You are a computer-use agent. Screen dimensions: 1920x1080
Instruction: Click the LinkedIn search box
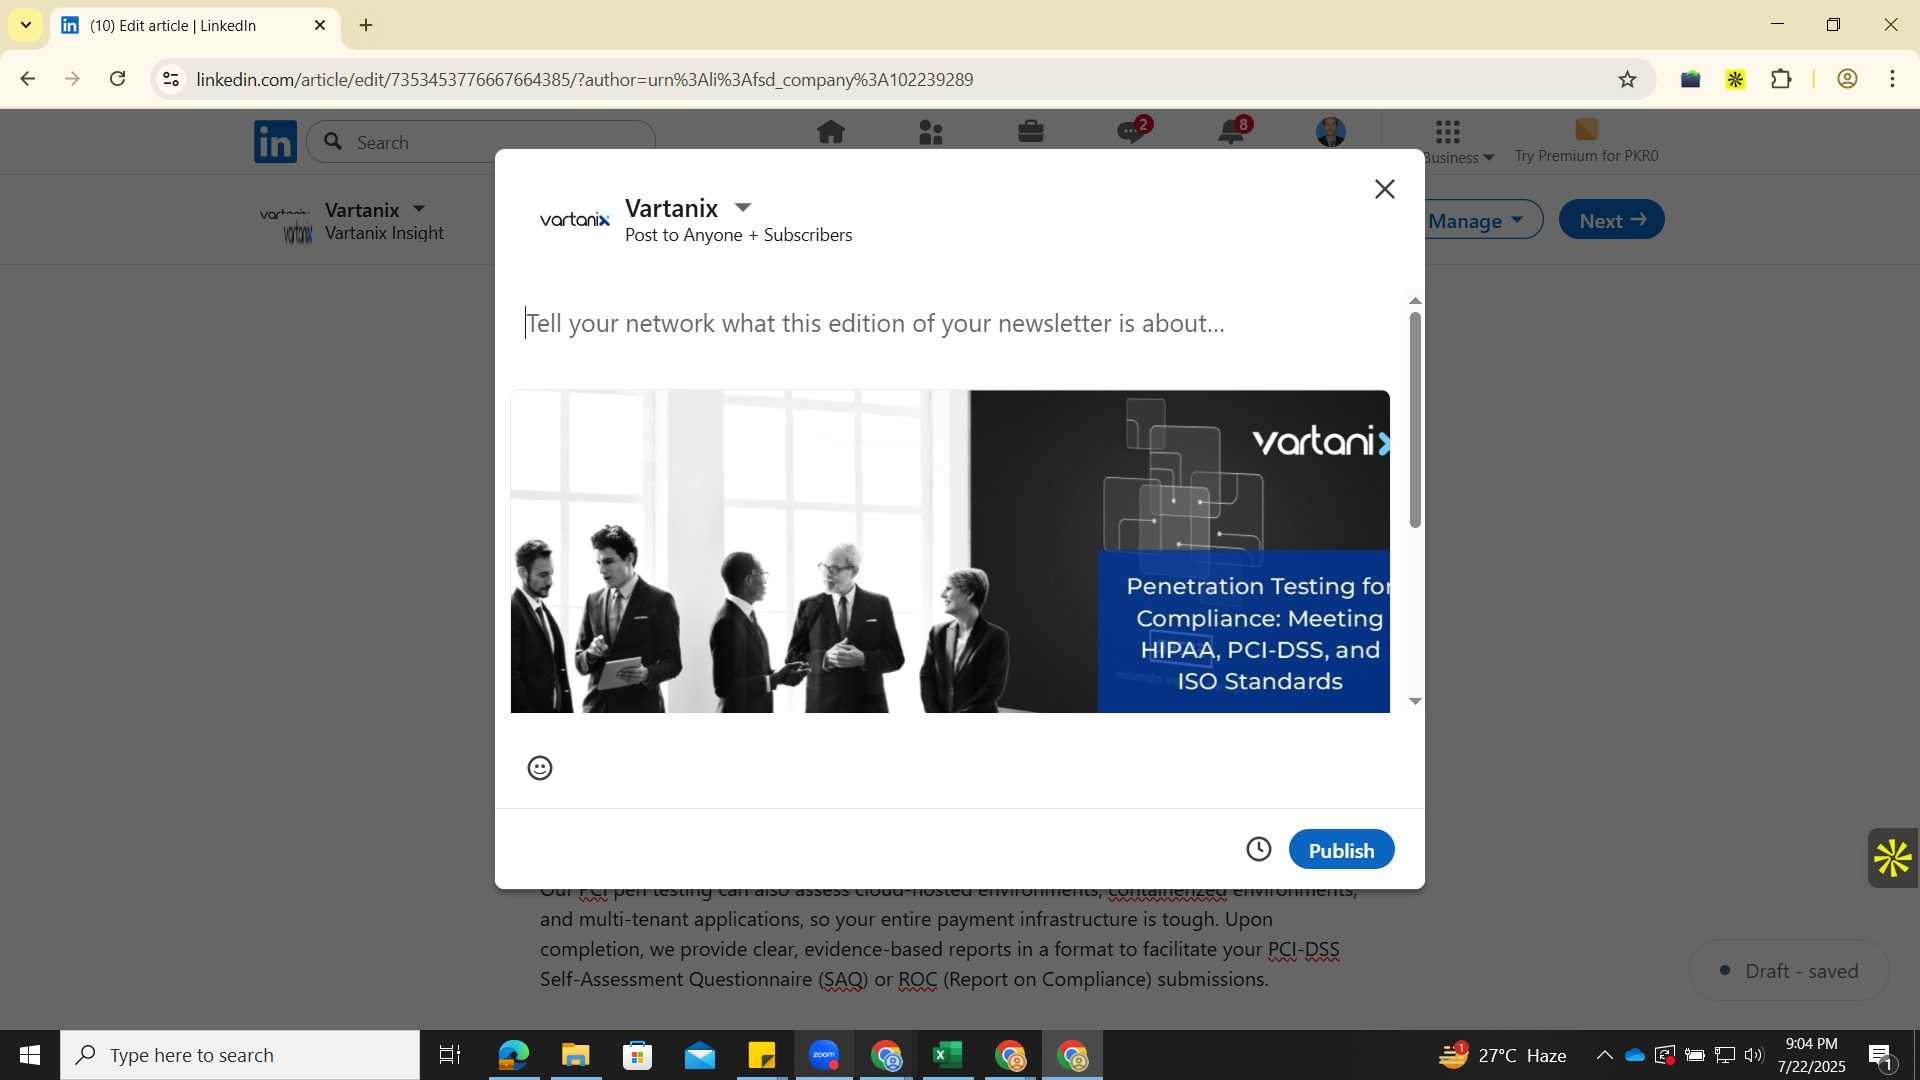(x=481, y=142)
